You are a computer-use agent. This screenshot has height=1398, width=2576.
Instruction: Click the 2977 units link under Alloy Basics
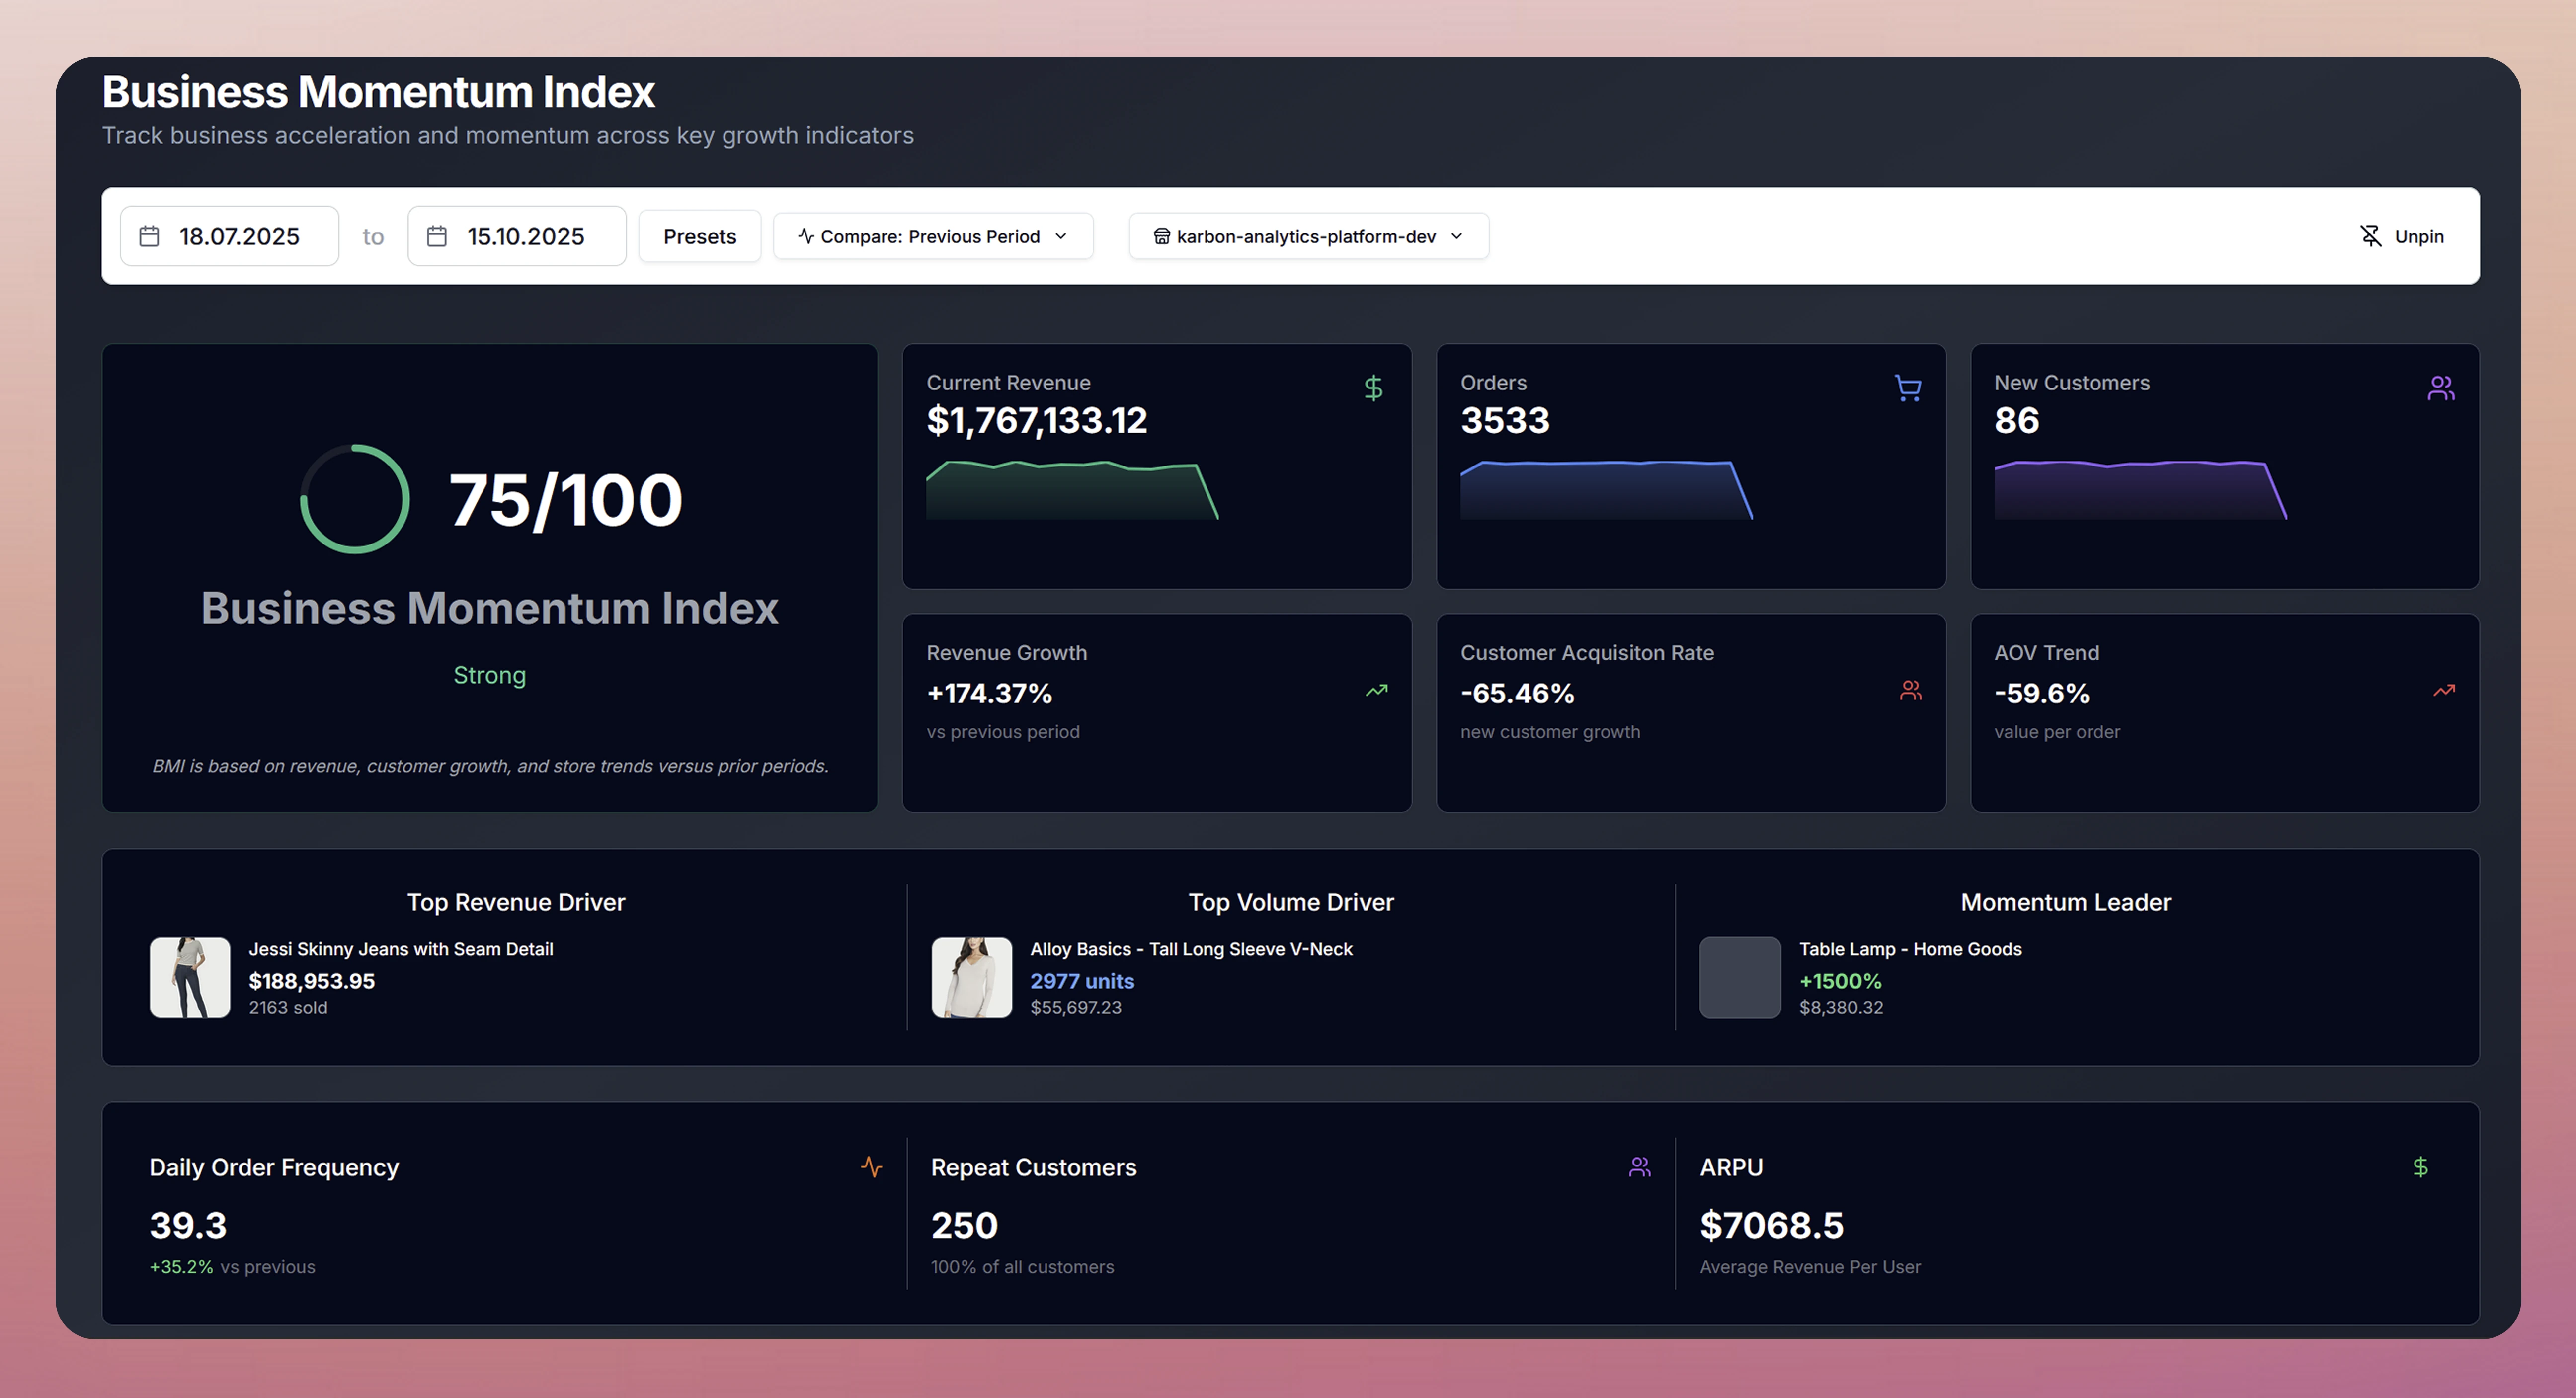point(1082,981)
